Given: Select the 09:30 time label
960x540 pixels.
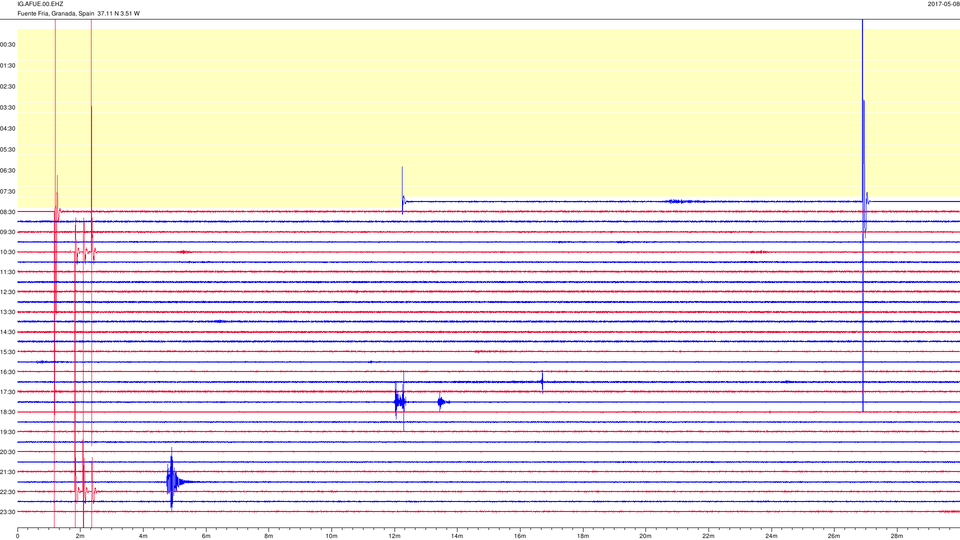Looking at the screenshot, I should [8, 232].
